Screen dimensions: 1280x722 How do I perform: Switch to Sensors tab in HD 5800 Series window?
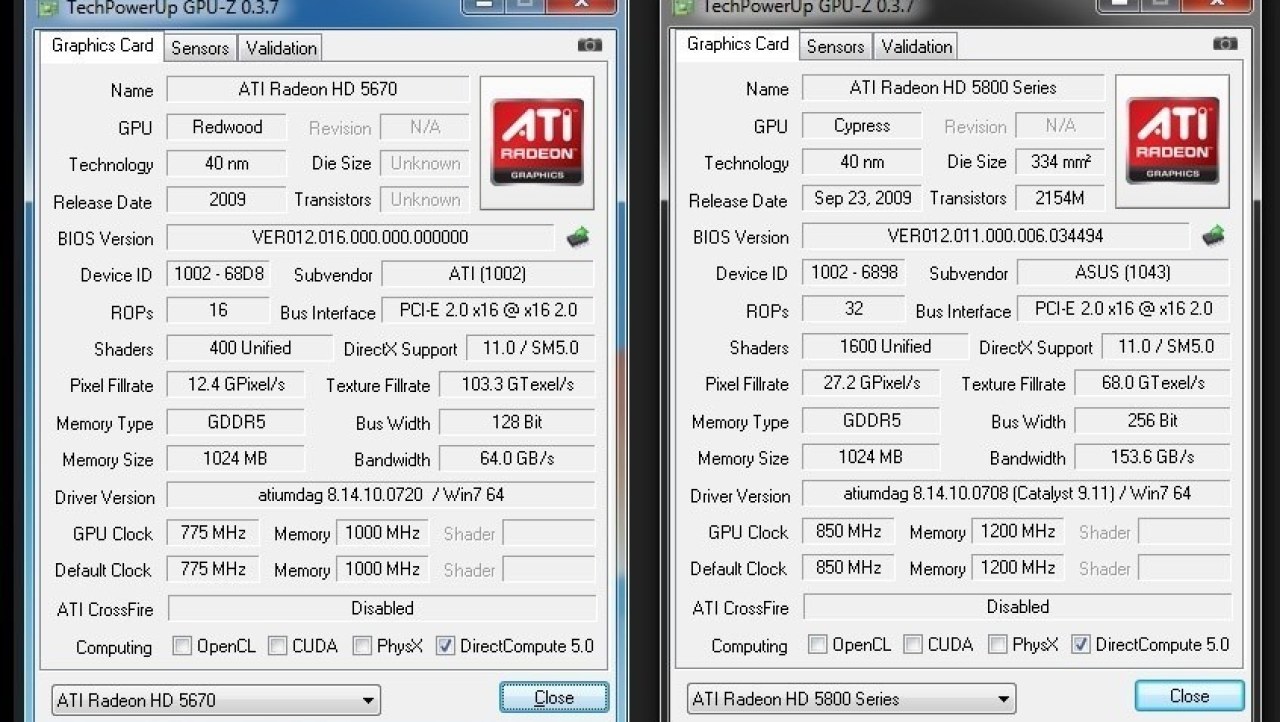[835, 46]
